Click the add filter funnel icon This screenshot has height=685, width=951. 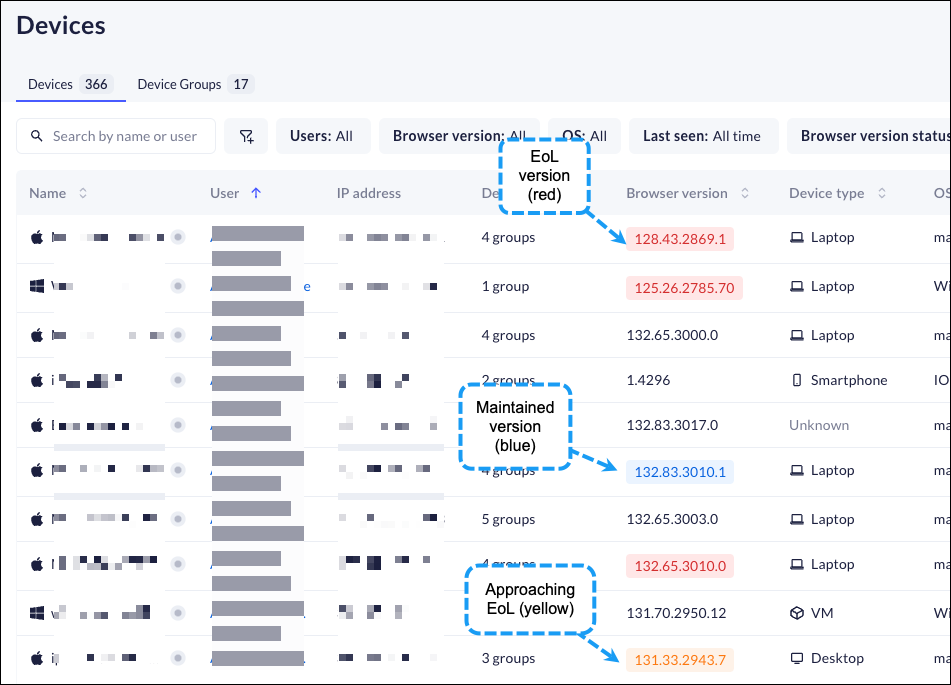(x=246, y=136)
